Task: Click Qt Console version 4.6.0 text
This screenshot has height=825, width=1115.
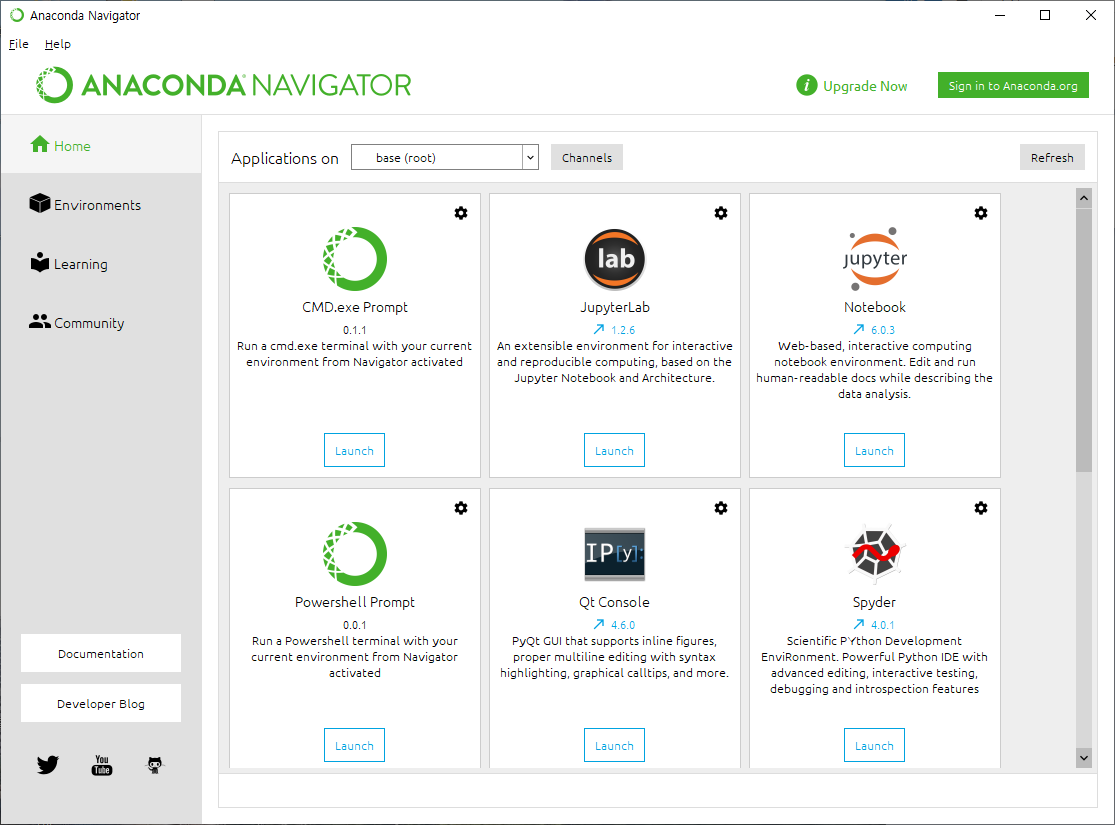Action: click(x=623, y=625)
